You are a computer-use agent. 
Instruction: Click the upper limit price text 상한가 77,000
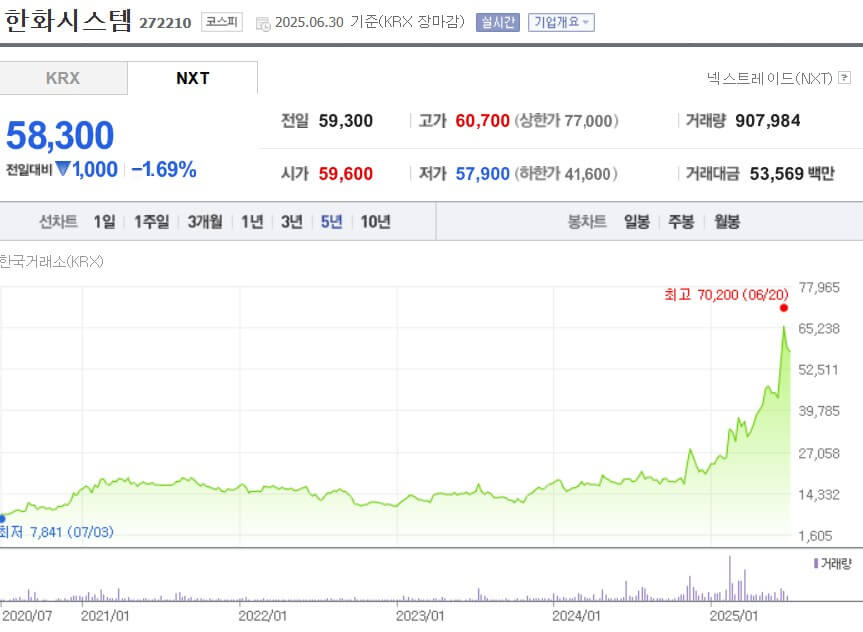coord(567,121)
